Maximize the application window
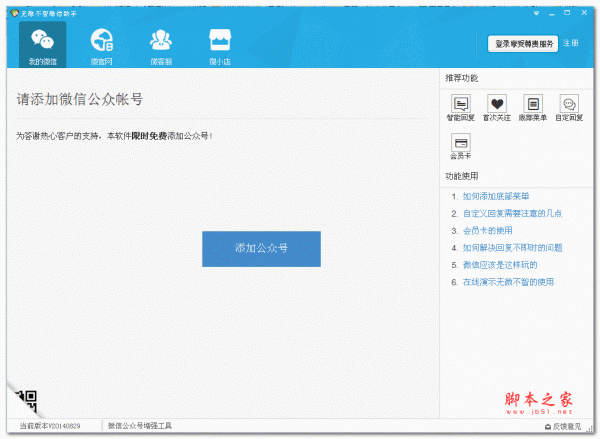This screenshot has height=439, width=600. [567, 13]
